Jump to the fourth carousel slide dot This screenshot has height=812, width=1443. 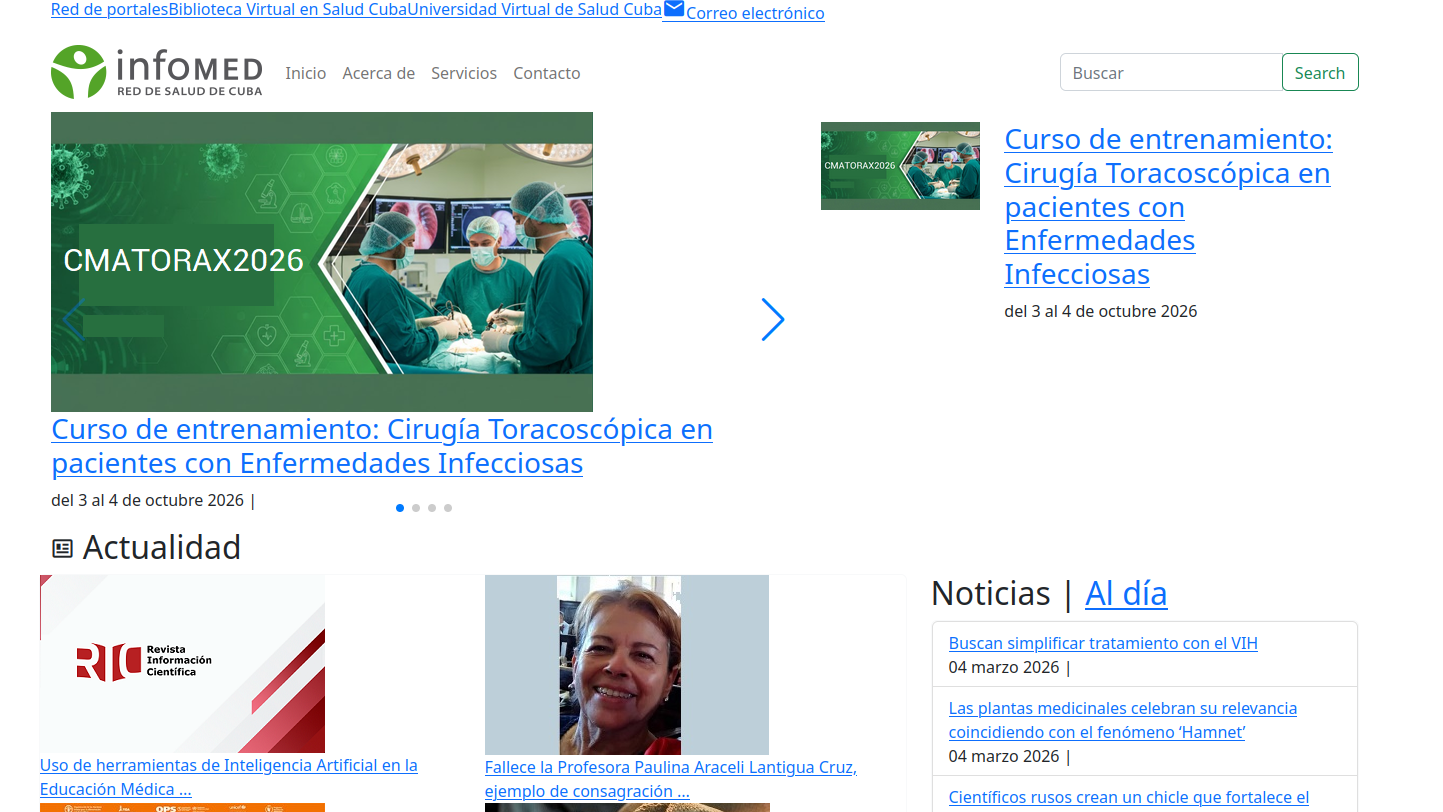click(448, 508)
